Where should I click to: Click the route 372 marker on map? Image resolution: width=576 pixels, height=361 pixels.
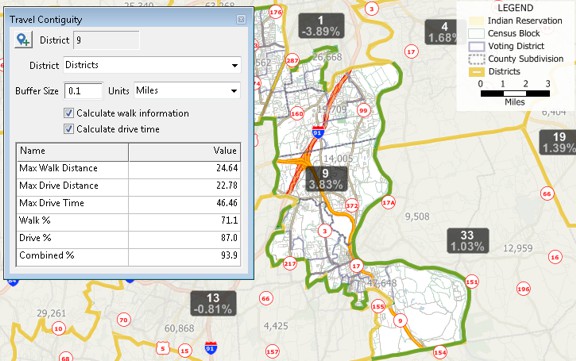352,206
